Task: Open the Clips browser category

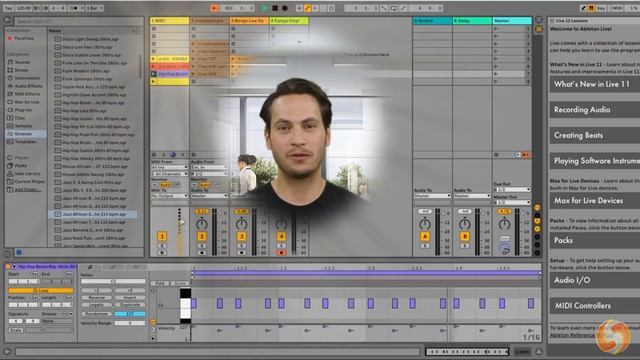Action: coord(16,118)
